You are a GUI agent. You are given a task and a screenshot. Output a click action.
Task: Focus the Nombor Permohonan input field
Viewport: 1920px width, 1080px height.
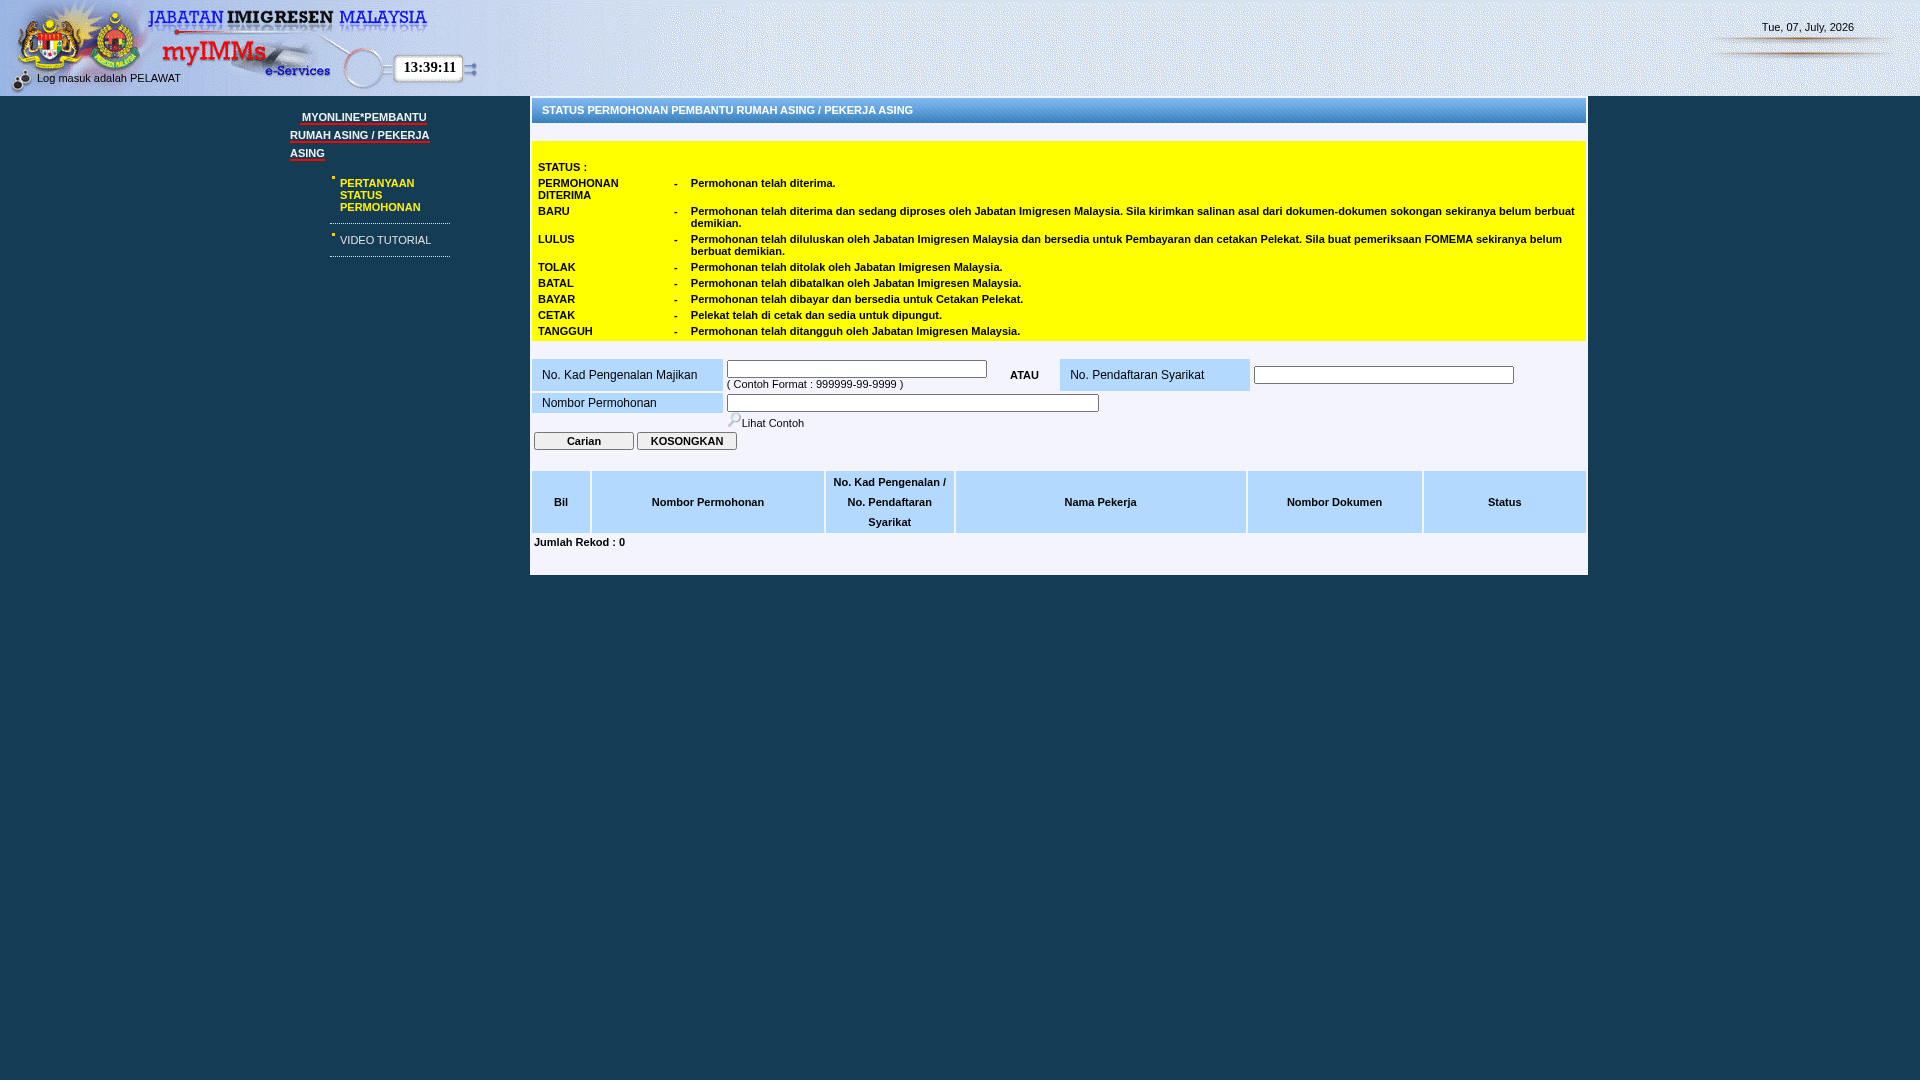pos(913,403)
